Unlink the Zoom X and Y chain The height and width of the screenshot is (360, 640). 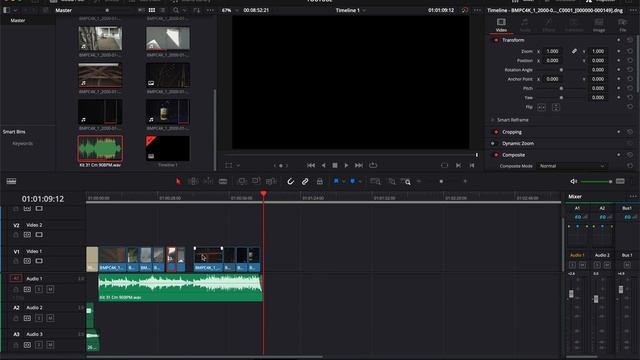pos(574,51)
